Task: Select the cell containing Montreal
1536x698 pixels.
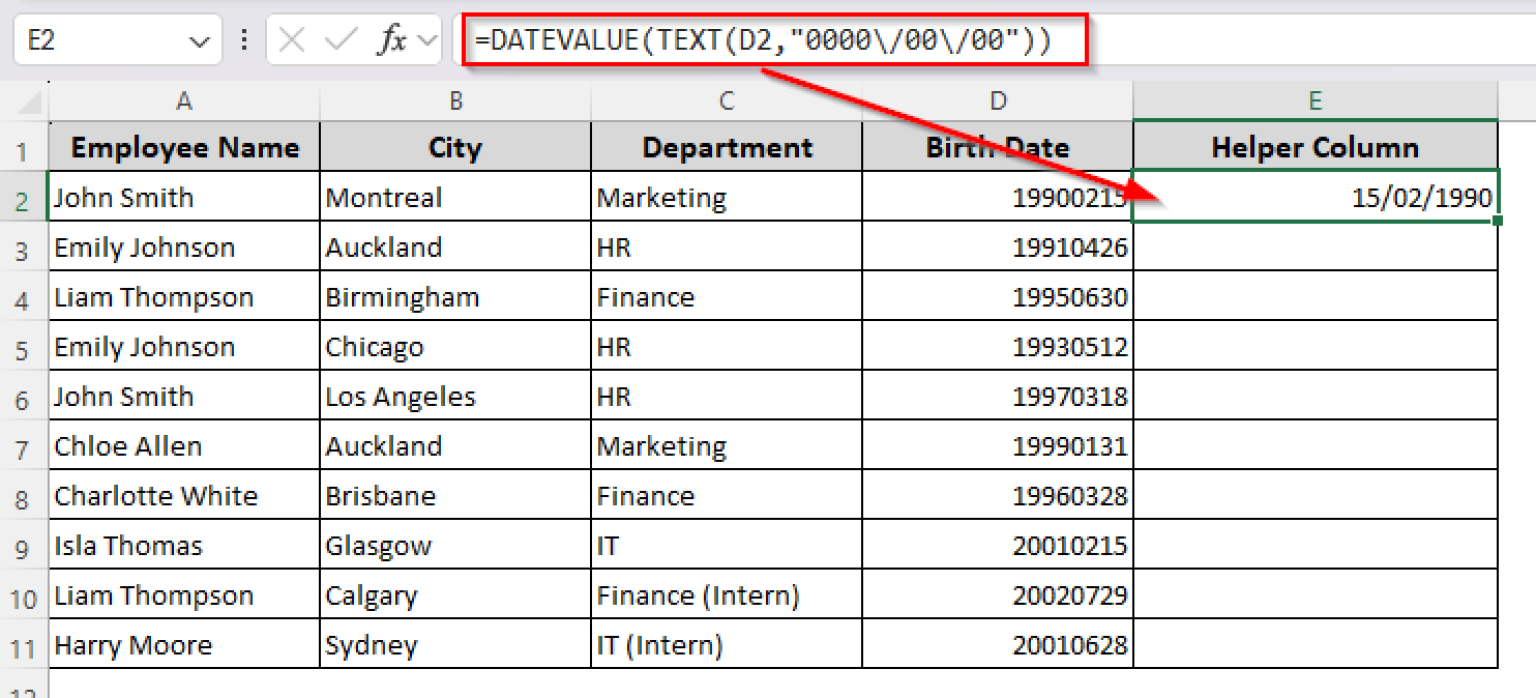Action: coord(455,197)
